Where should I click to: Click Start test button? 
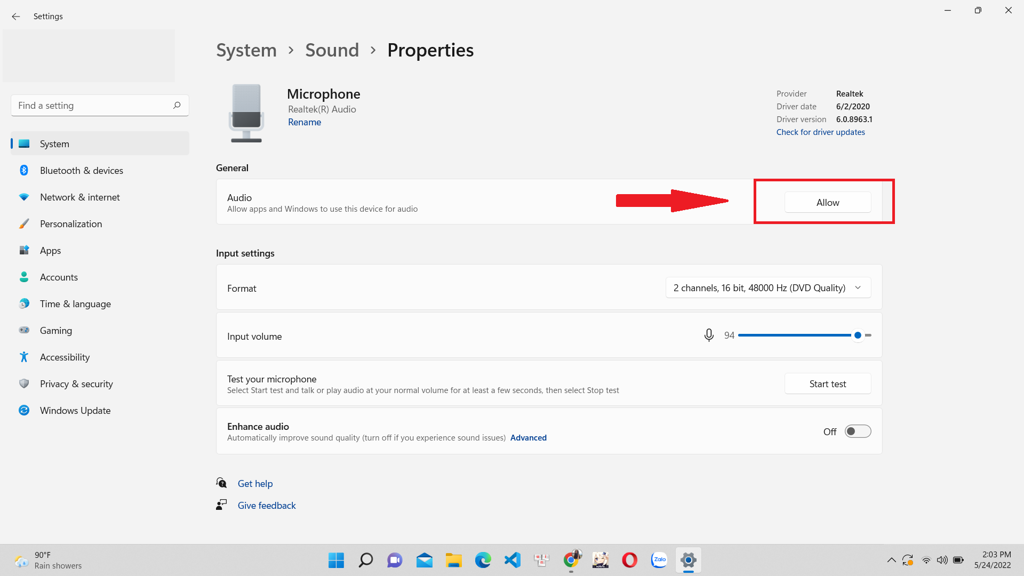pyautogui.click(x=827, y=384)
